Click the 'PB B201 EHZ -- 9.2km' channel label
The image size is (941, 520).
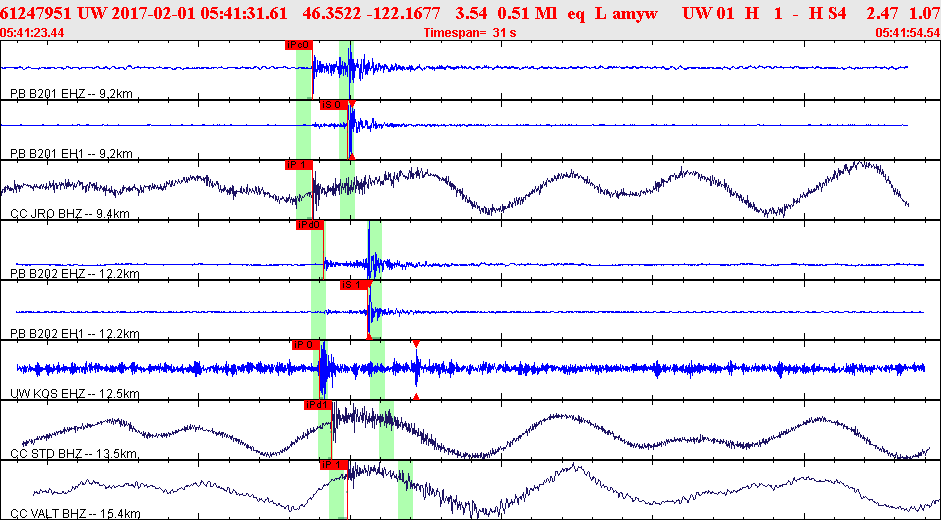(x=71, y=94)
